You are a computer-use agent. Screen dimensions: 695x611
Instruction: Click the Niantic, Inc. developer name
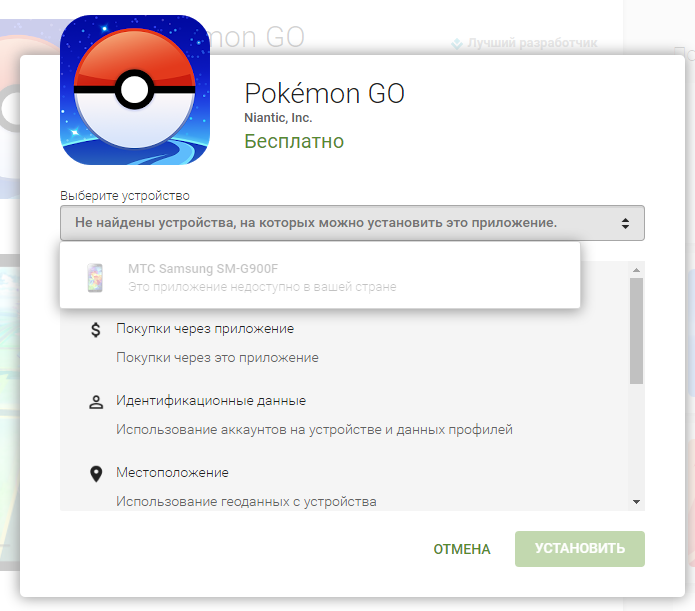coord(278,118)
